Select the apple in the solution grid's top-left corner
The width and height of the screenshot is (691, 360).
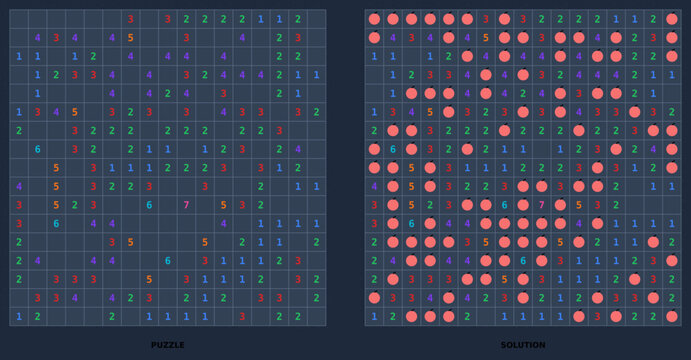374,19
